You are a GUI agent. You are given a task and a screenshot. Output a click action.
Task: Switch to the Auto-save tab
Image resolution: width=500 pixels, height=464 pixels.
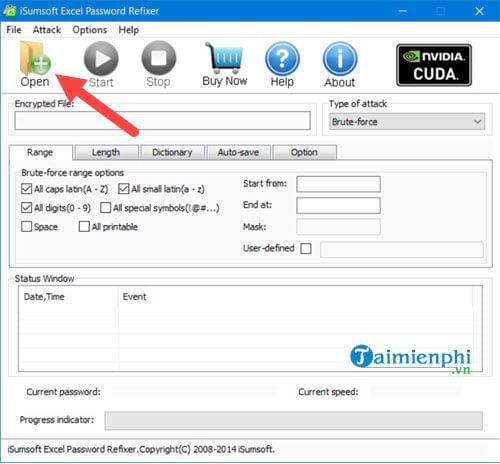click(x=238, y=152)
